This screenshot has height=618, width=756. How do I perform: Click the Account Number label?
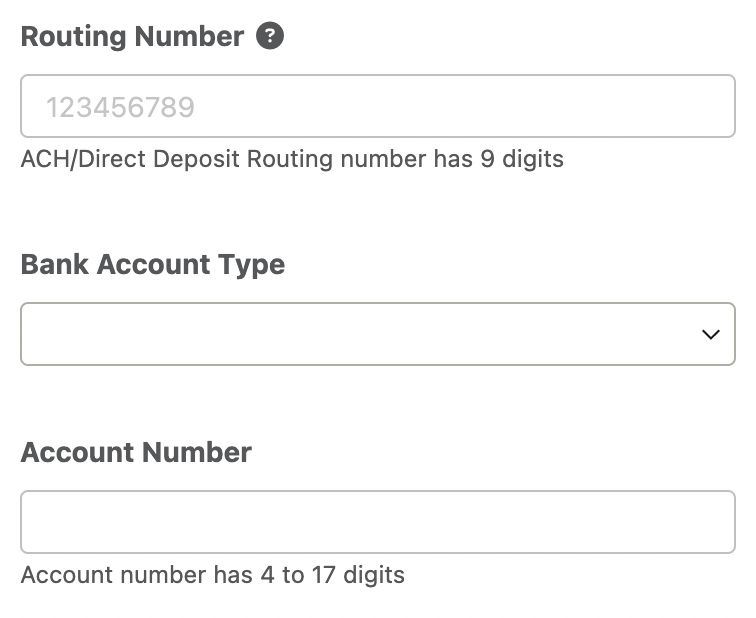[x=136, y=452]
